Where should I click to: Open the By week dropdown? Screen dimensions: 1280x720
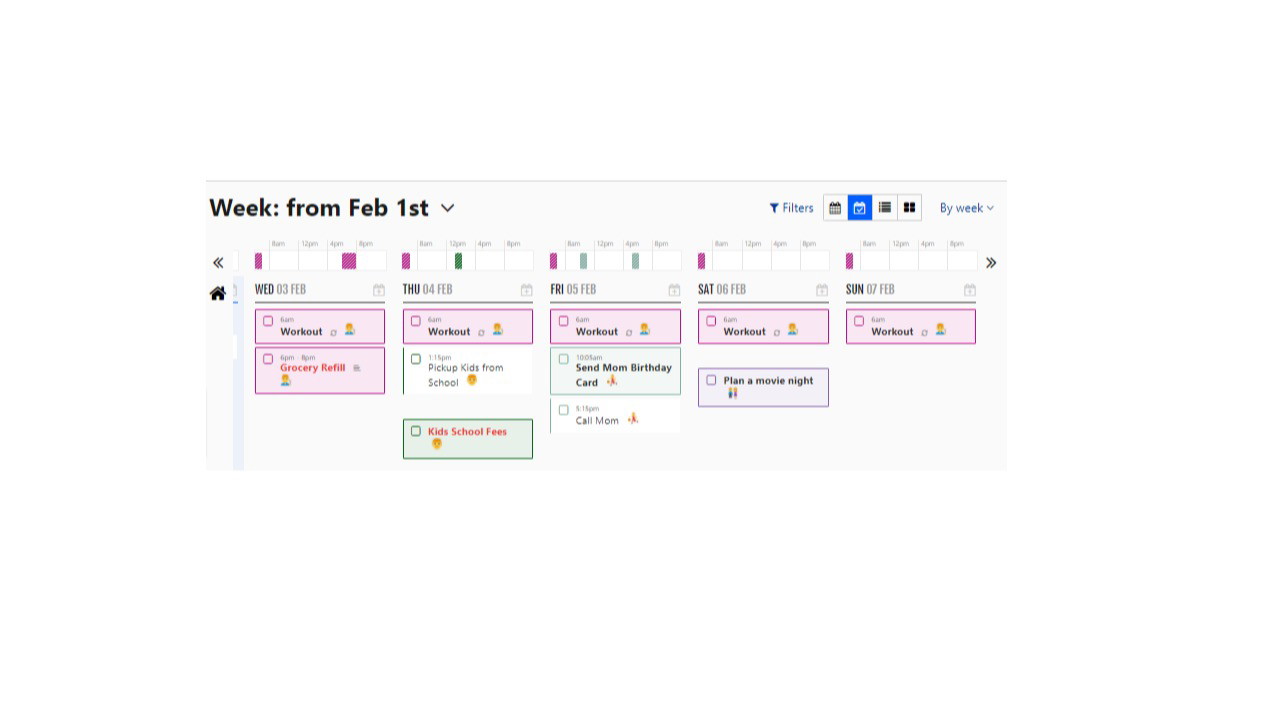tap(966, 208)
